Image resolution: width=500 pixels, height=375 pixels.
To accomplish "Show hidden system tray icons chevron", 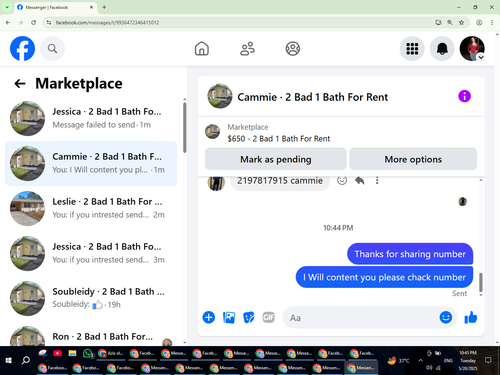I will tap(421, 360).
